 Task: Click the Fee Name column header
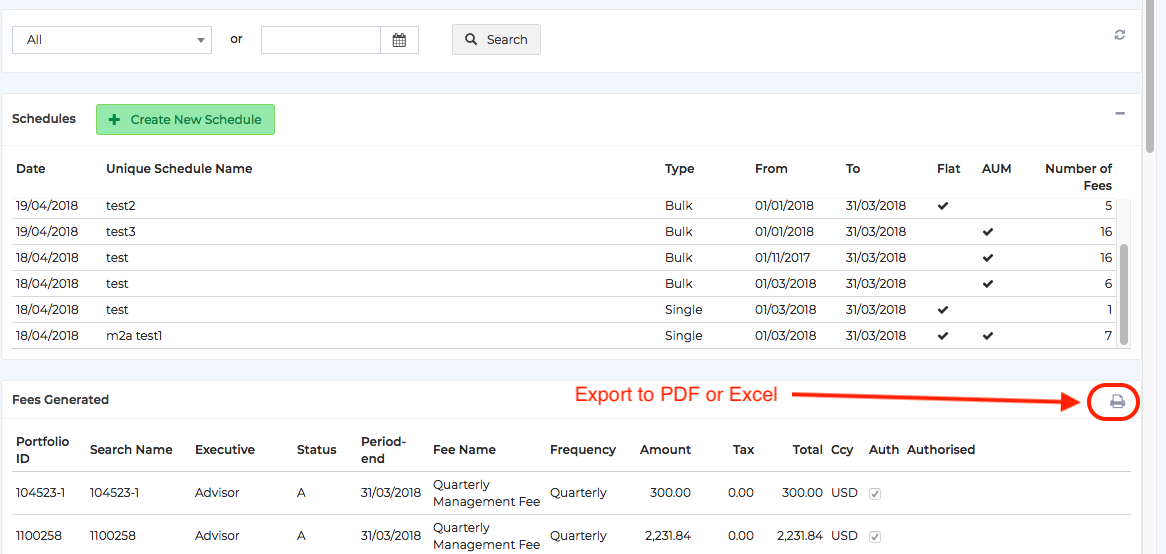pos(464,450)
